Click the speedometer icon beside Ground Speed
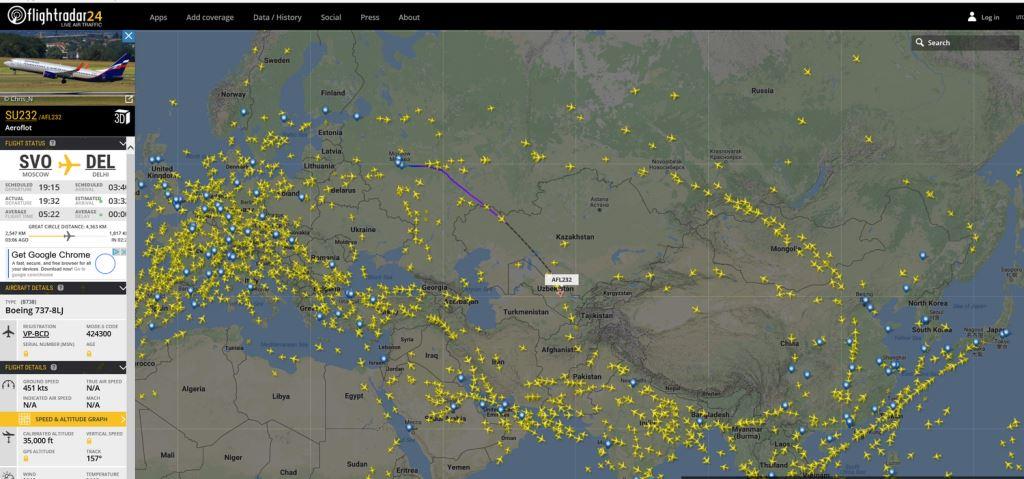1024x479 pixels. click(8, 385)
